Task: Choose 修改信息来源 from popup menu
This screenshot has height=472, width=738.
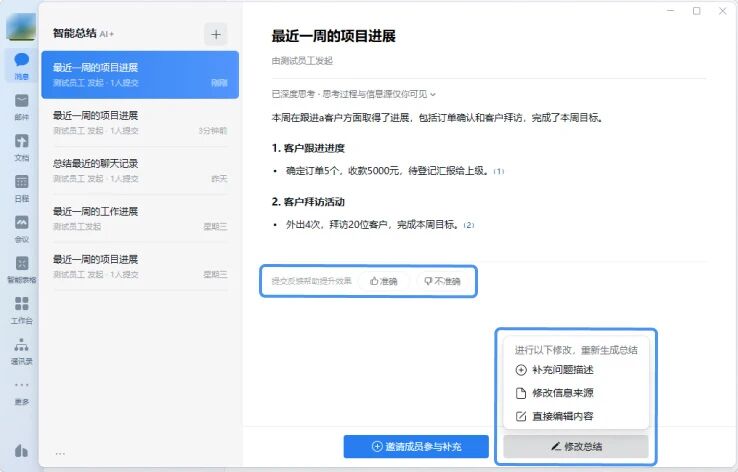Action: tap(564, 393)
